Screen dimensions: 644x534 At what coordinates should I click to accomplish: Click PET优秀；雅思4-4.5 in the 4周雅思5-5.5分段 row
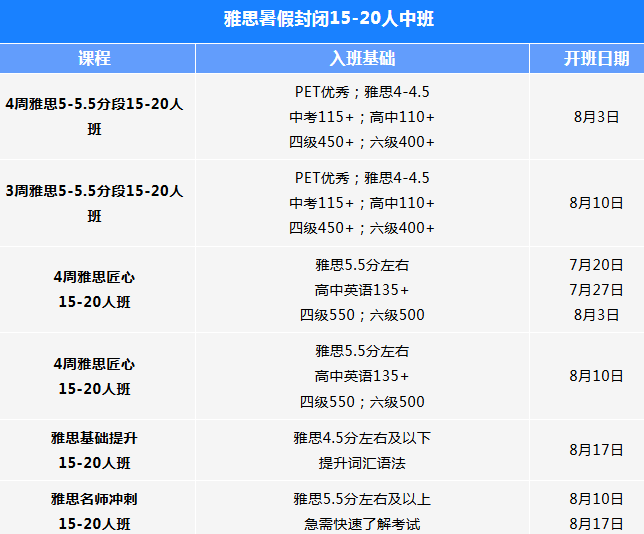pyautogui.click(x=362, y=92)
